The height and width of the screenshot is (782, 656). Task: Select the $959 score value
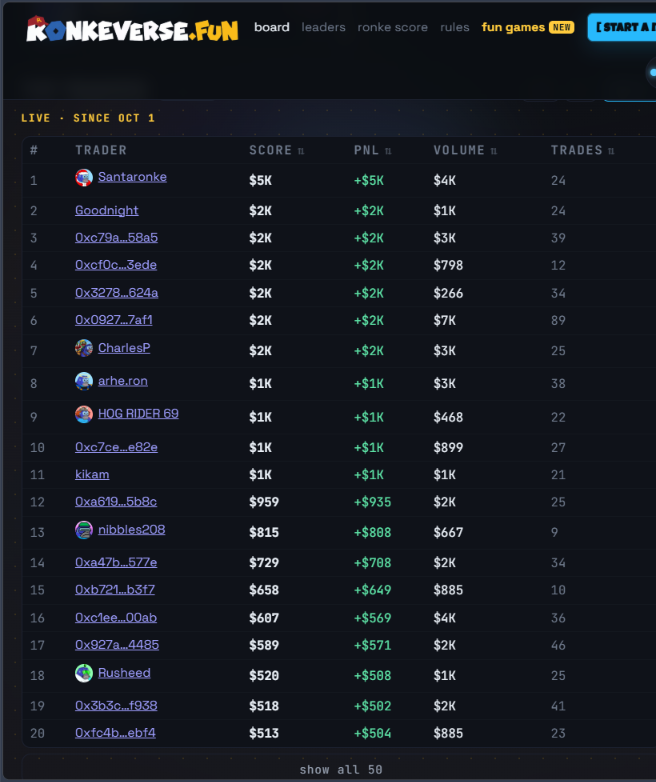tap(264, 502)
